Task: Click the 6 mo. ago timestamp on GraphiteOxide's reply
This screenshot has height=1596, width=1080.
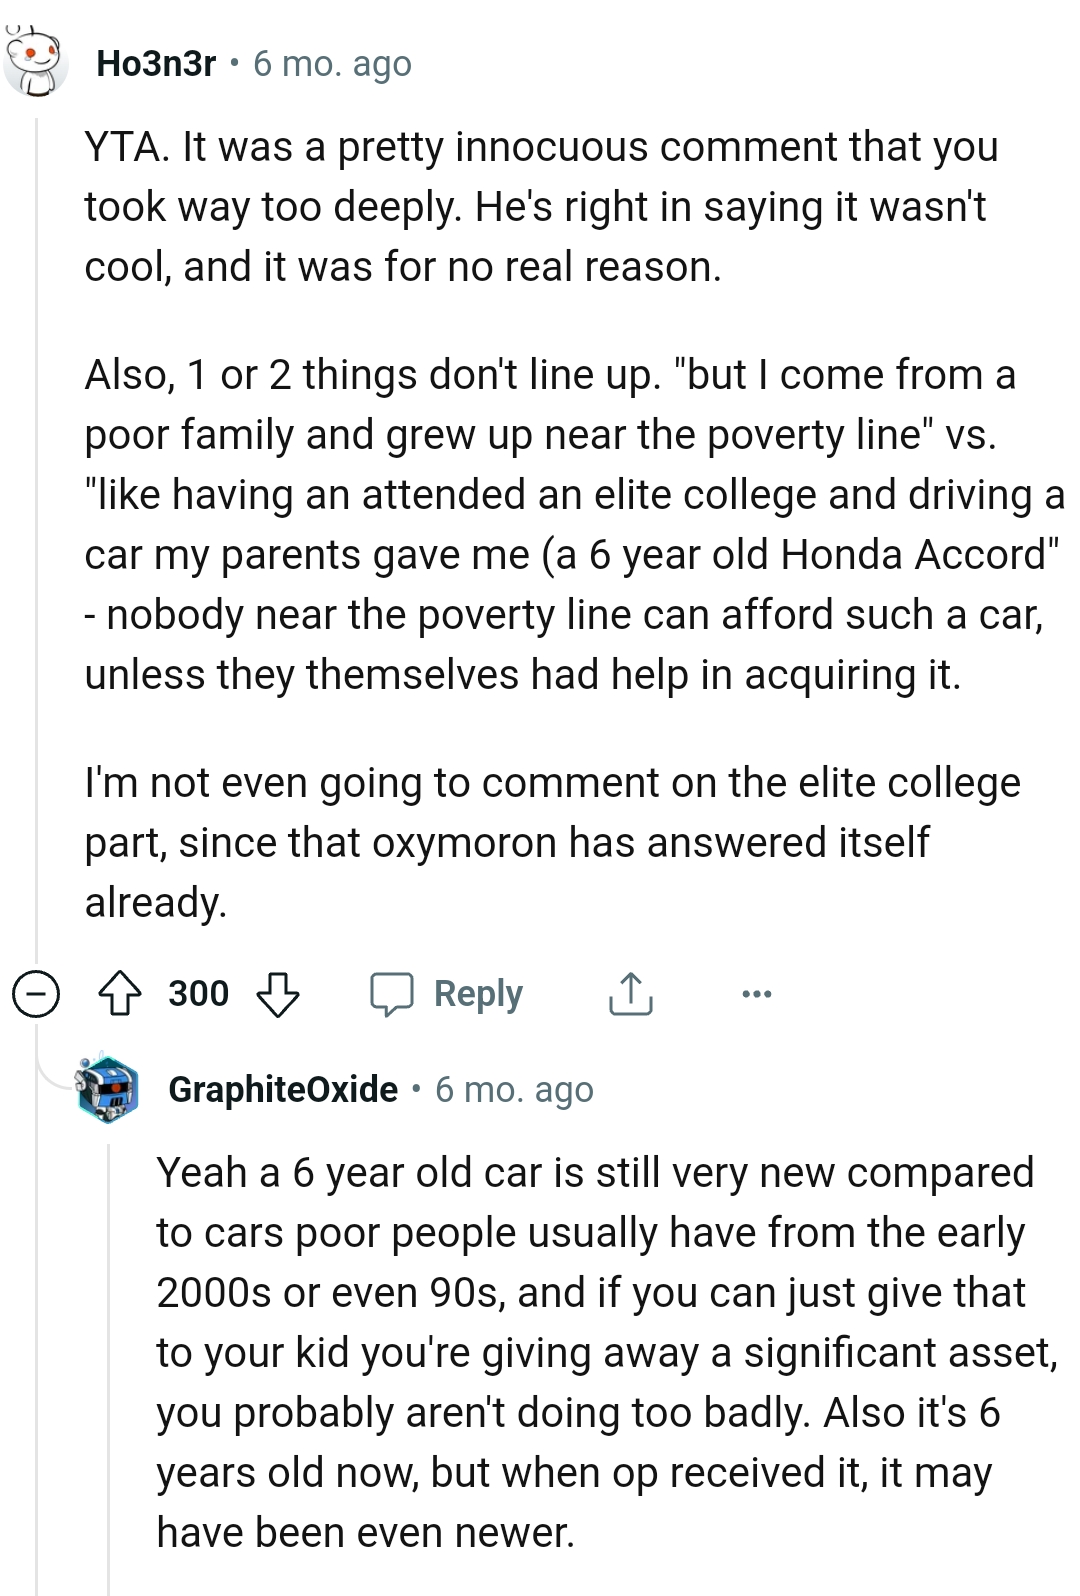Action: pos(515,1091)
